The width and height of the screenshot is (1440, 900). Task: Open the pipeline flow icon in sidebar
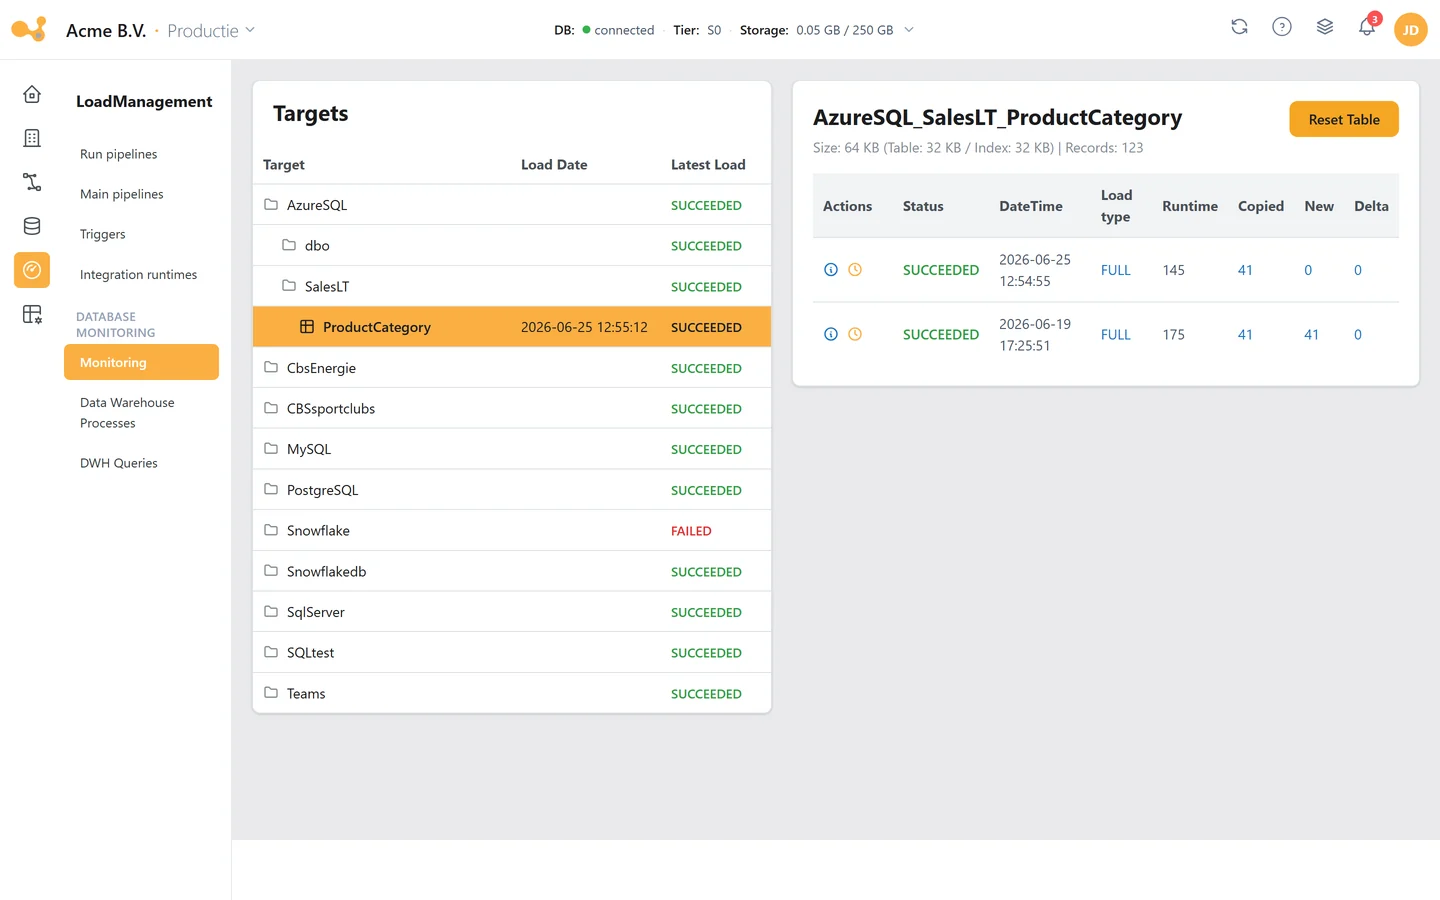(32, 182)
